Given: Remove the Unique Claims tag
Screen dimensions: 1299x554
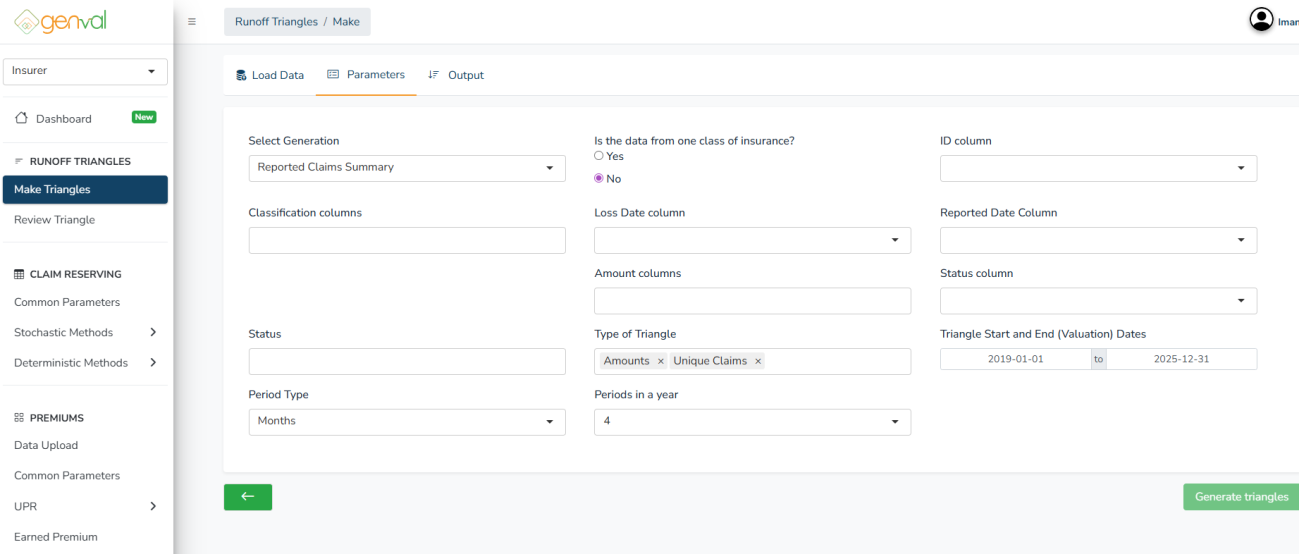Looking at the screenshot, I should pyautogui.click(x=758, y=361).
